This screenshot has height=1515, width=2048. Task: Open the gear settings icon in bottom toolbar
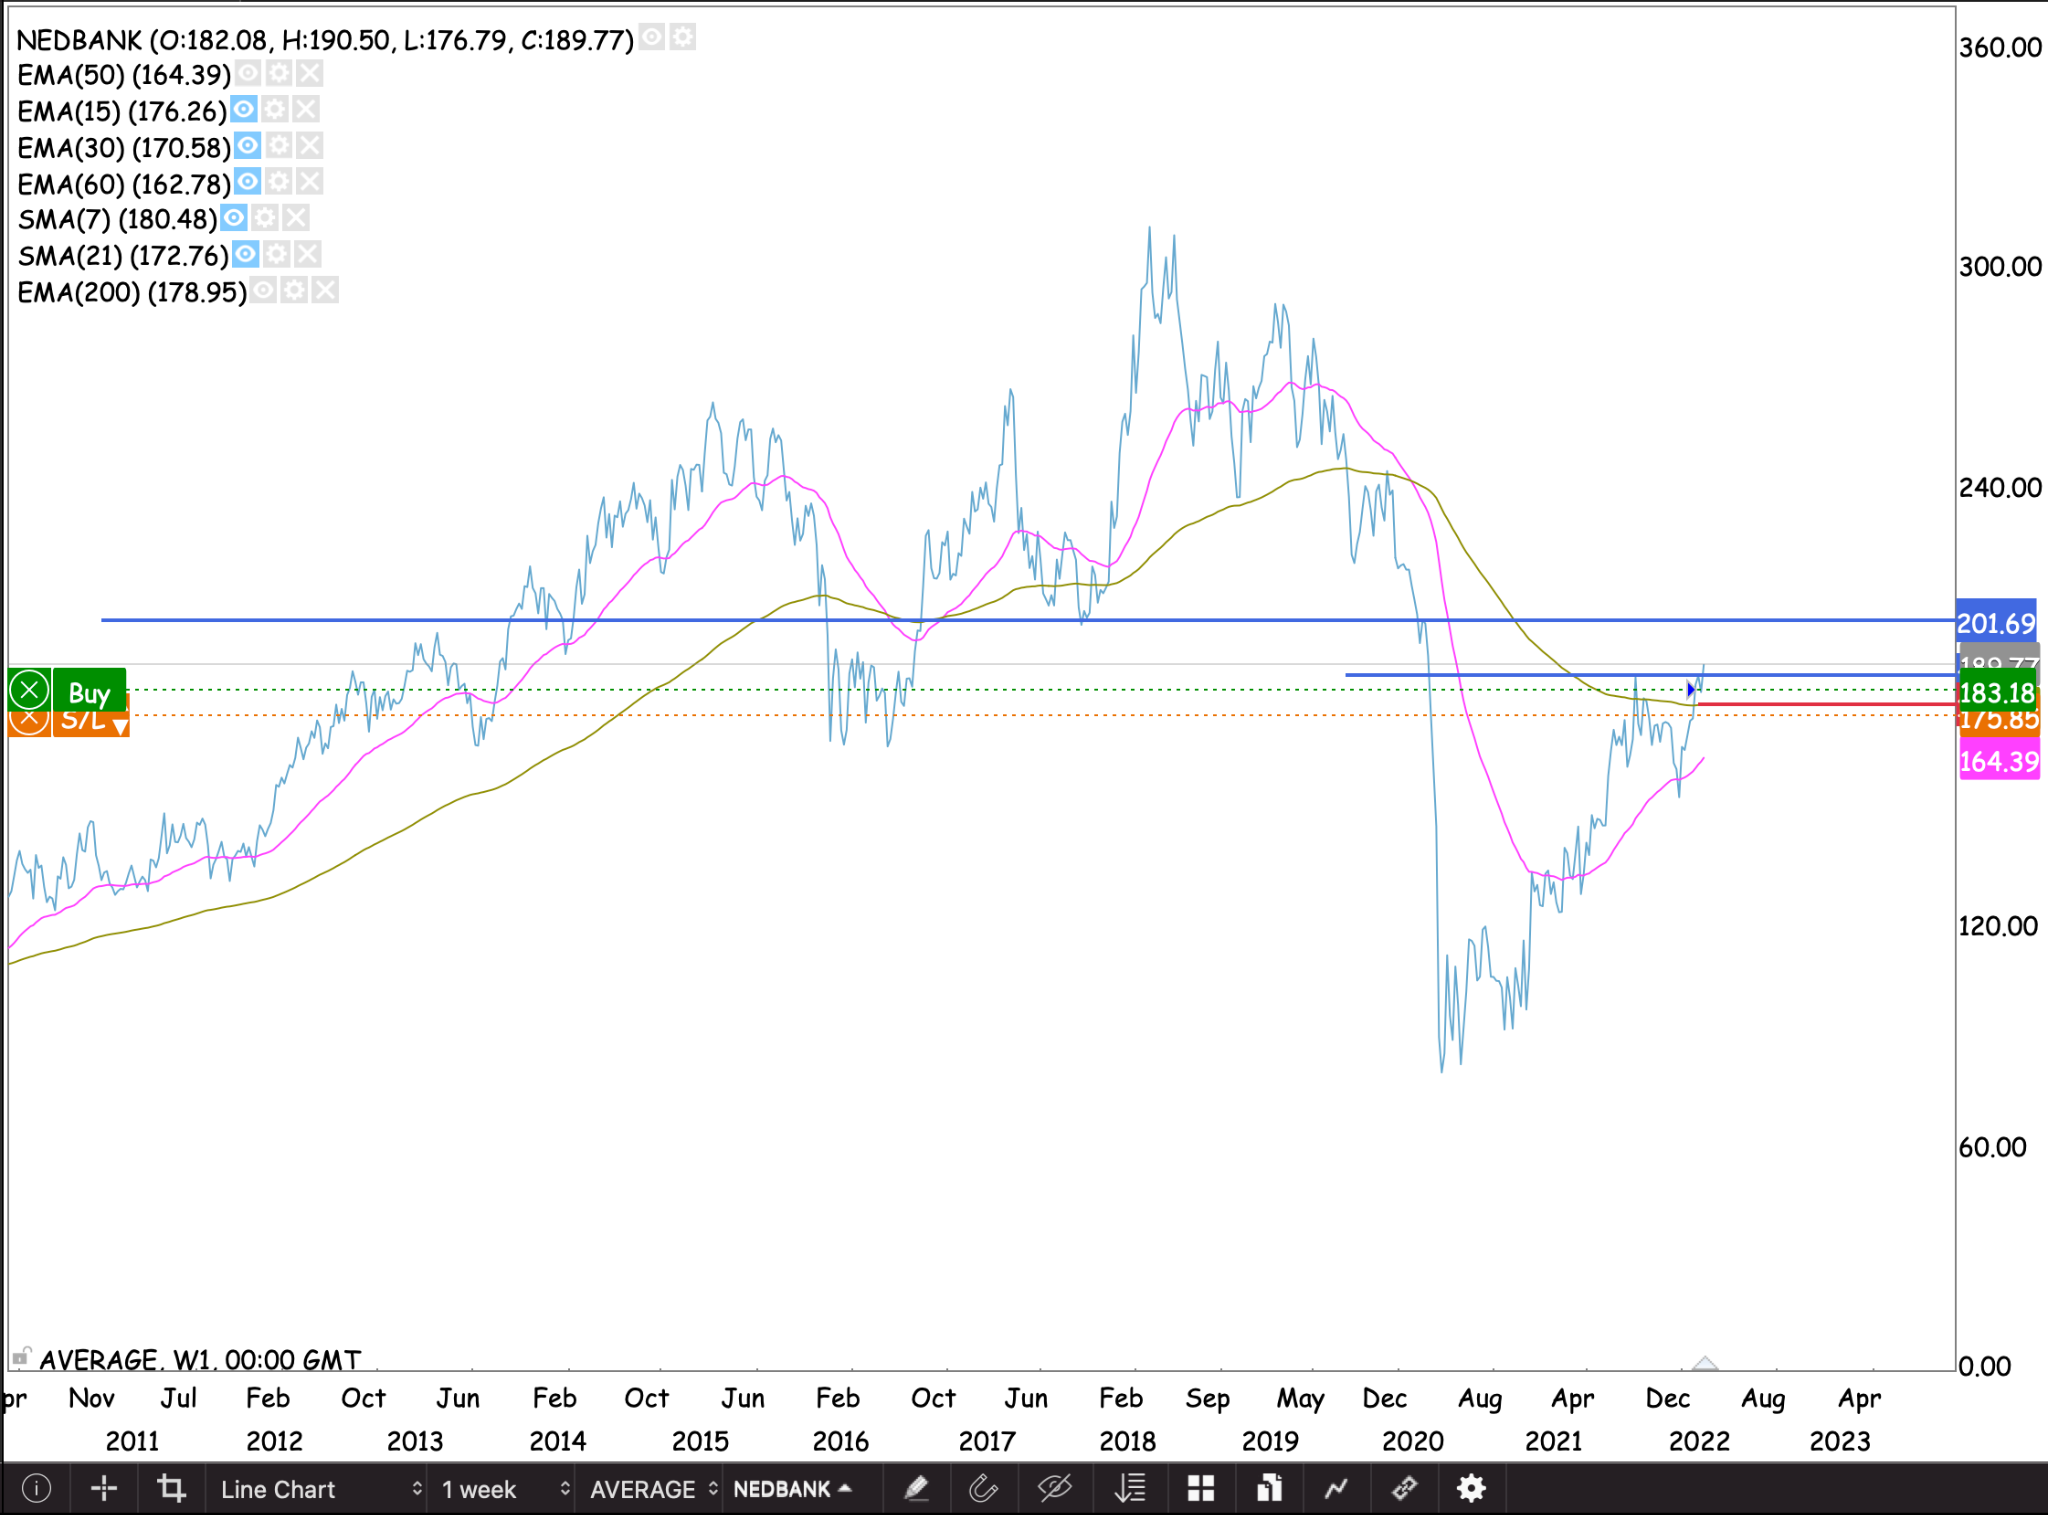[1471, 1489]
